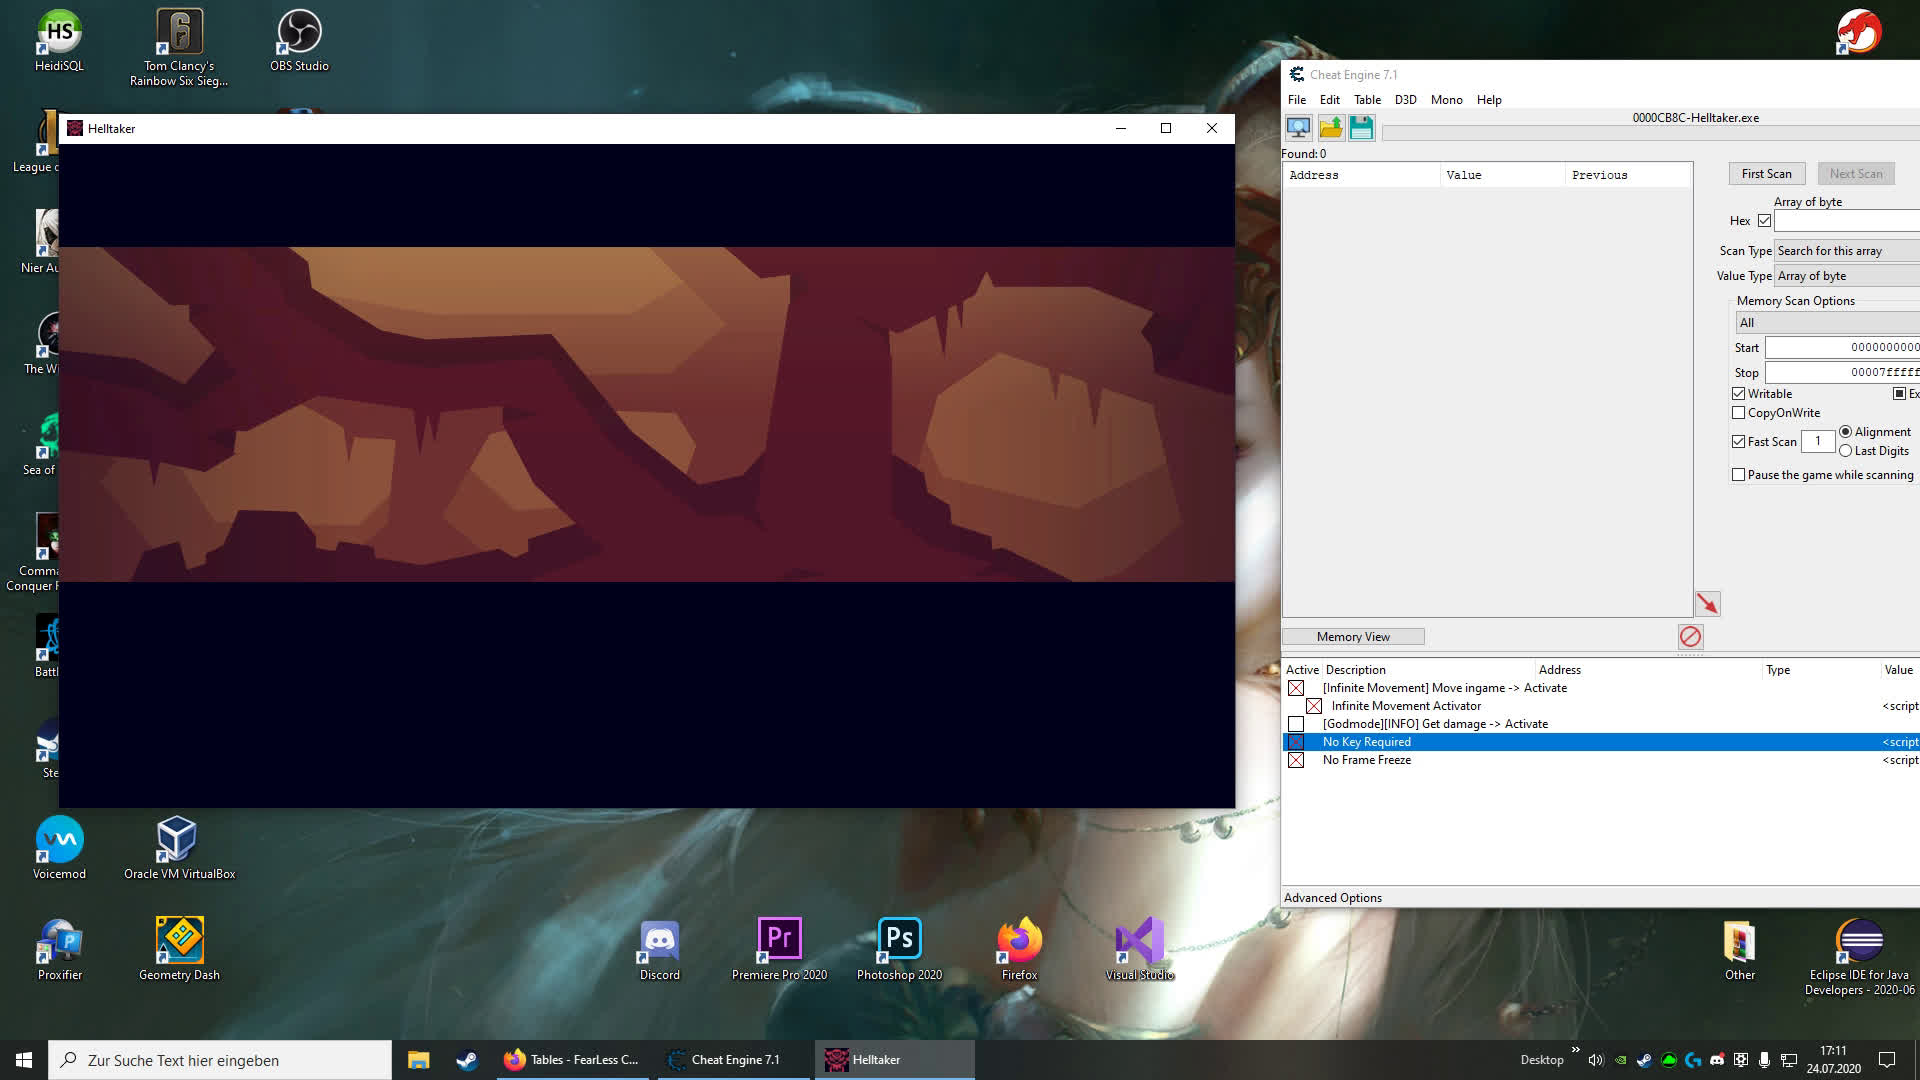Switch to Cheat Engine 7.1 taskbar button
This screenshot has height=1080, width=1920.
tap(734, 1060)
